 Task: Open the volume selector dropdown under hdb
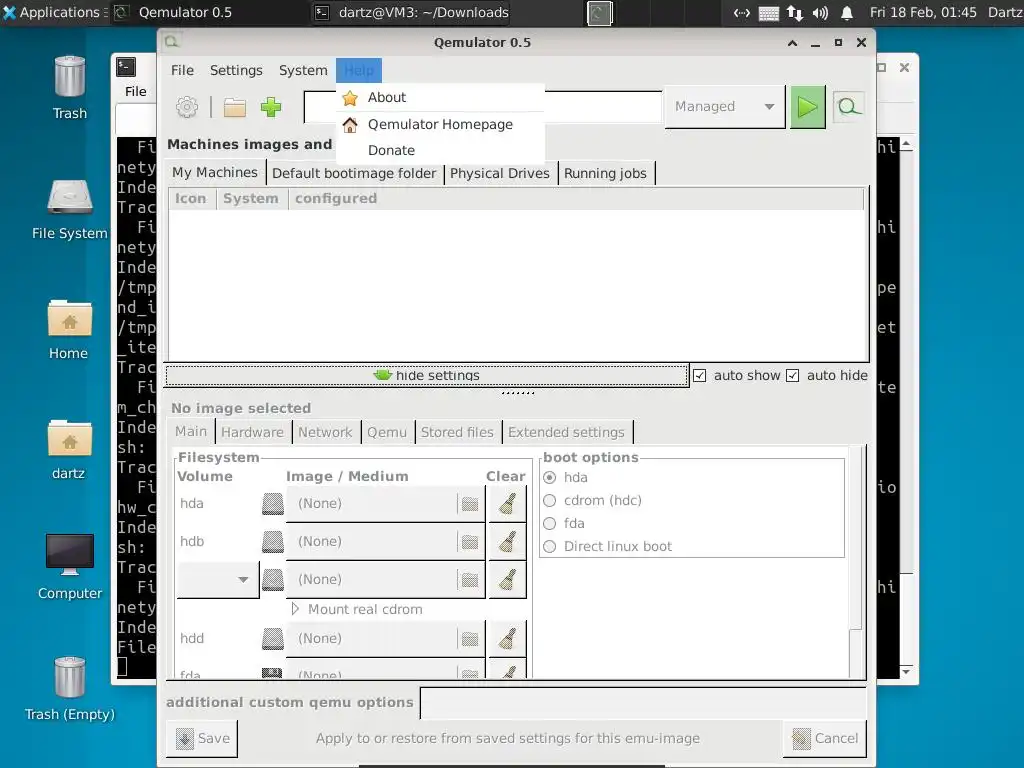[218, 579]
